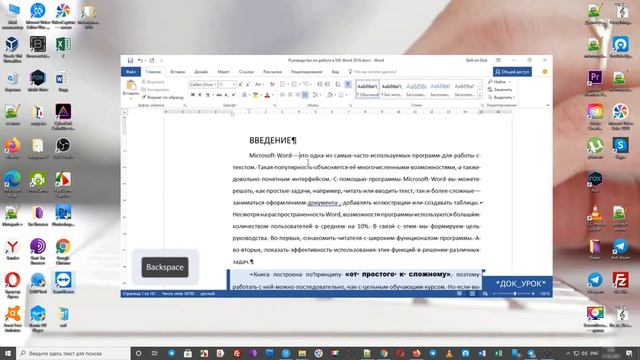Toggle justified paragraph alignment
This screenshot has height=360, width=640.
(305, 95)
